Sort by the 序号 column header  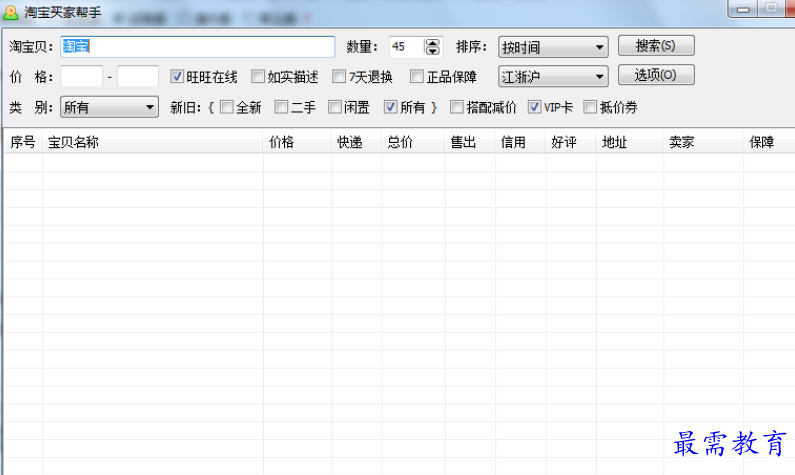coord(23,142)
